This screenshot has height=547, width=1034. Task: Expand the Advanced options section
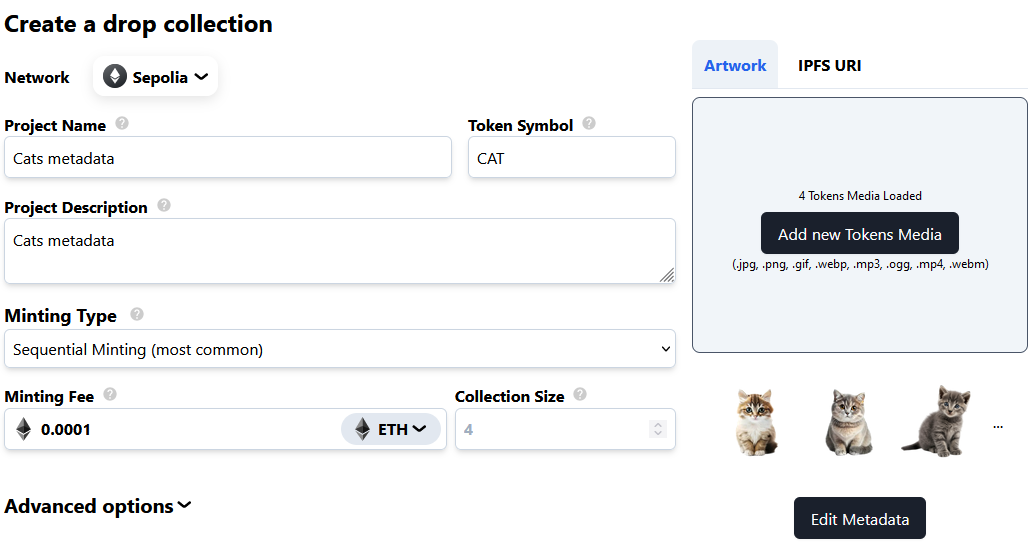pyautogui.click(x=98, y=506)
